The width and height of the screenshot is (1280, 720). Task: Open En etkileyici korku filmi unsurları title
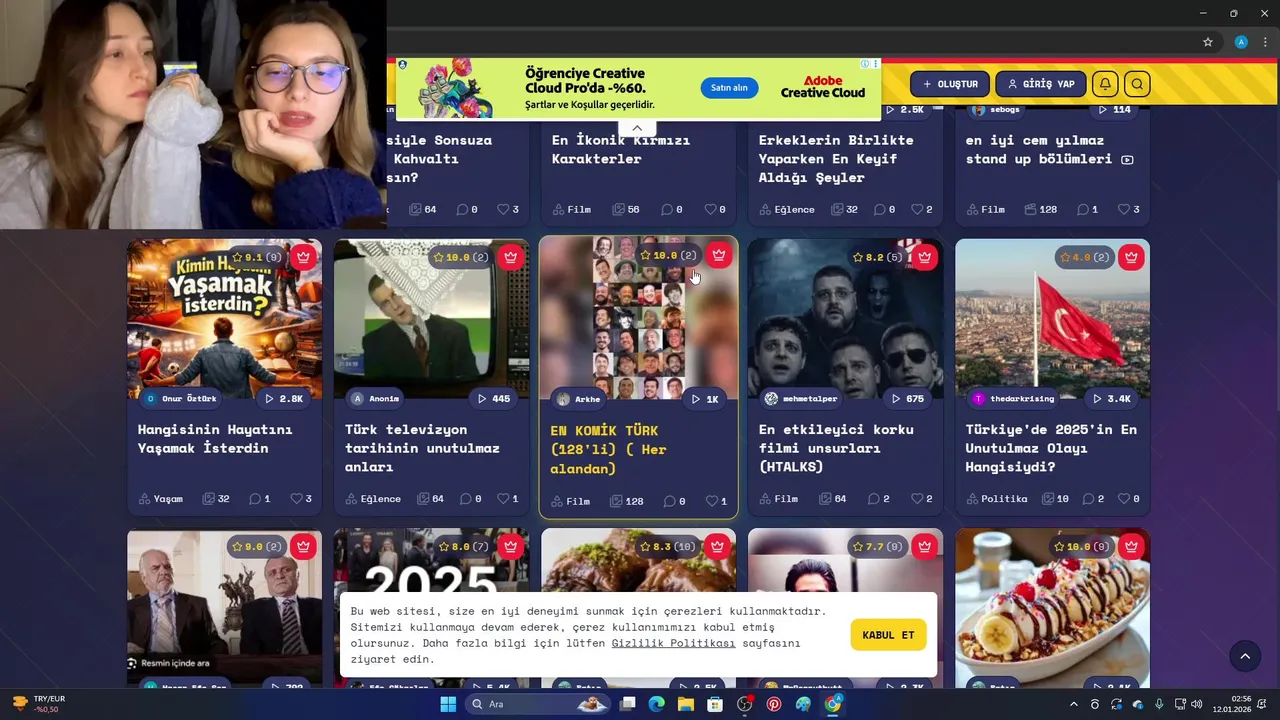(836, 448)
